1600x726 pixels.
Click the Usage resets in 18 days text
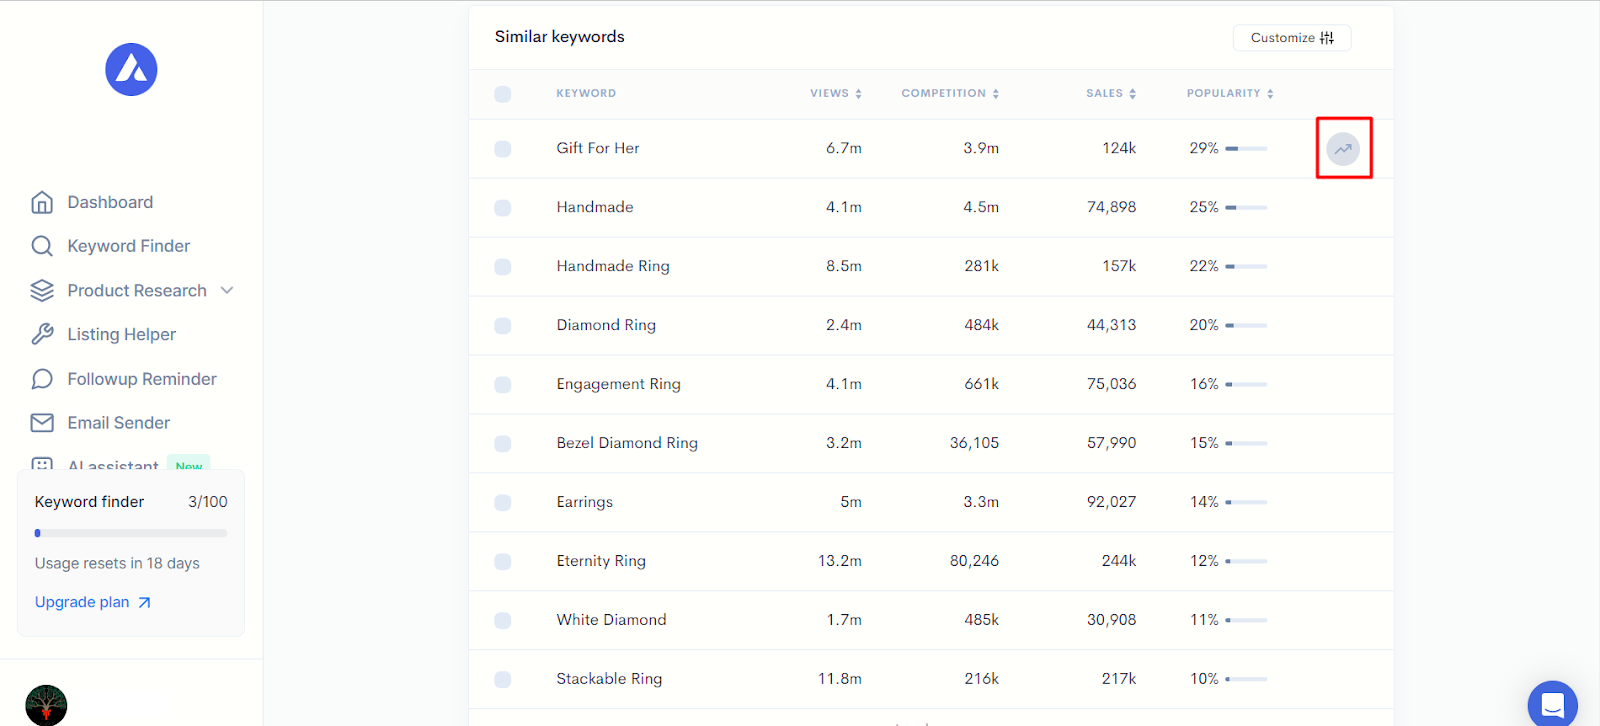(x=117, y=564)
